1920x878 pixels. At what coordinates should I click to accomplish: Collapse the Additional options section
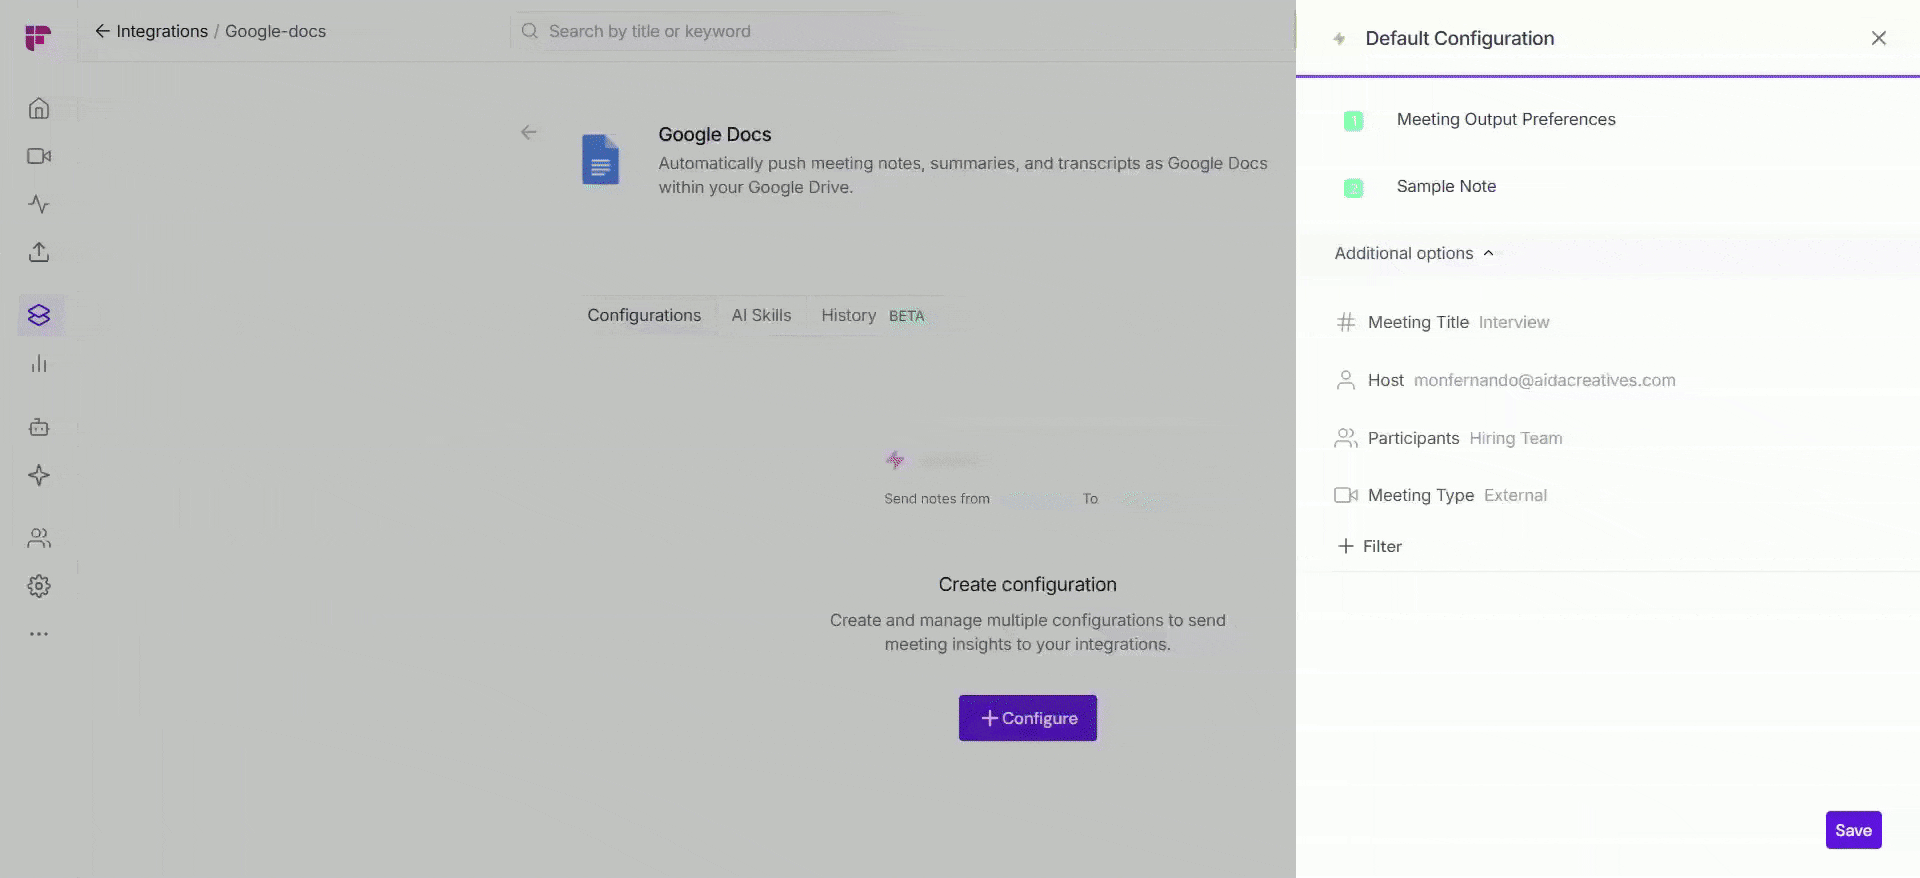coord(1414,253)
